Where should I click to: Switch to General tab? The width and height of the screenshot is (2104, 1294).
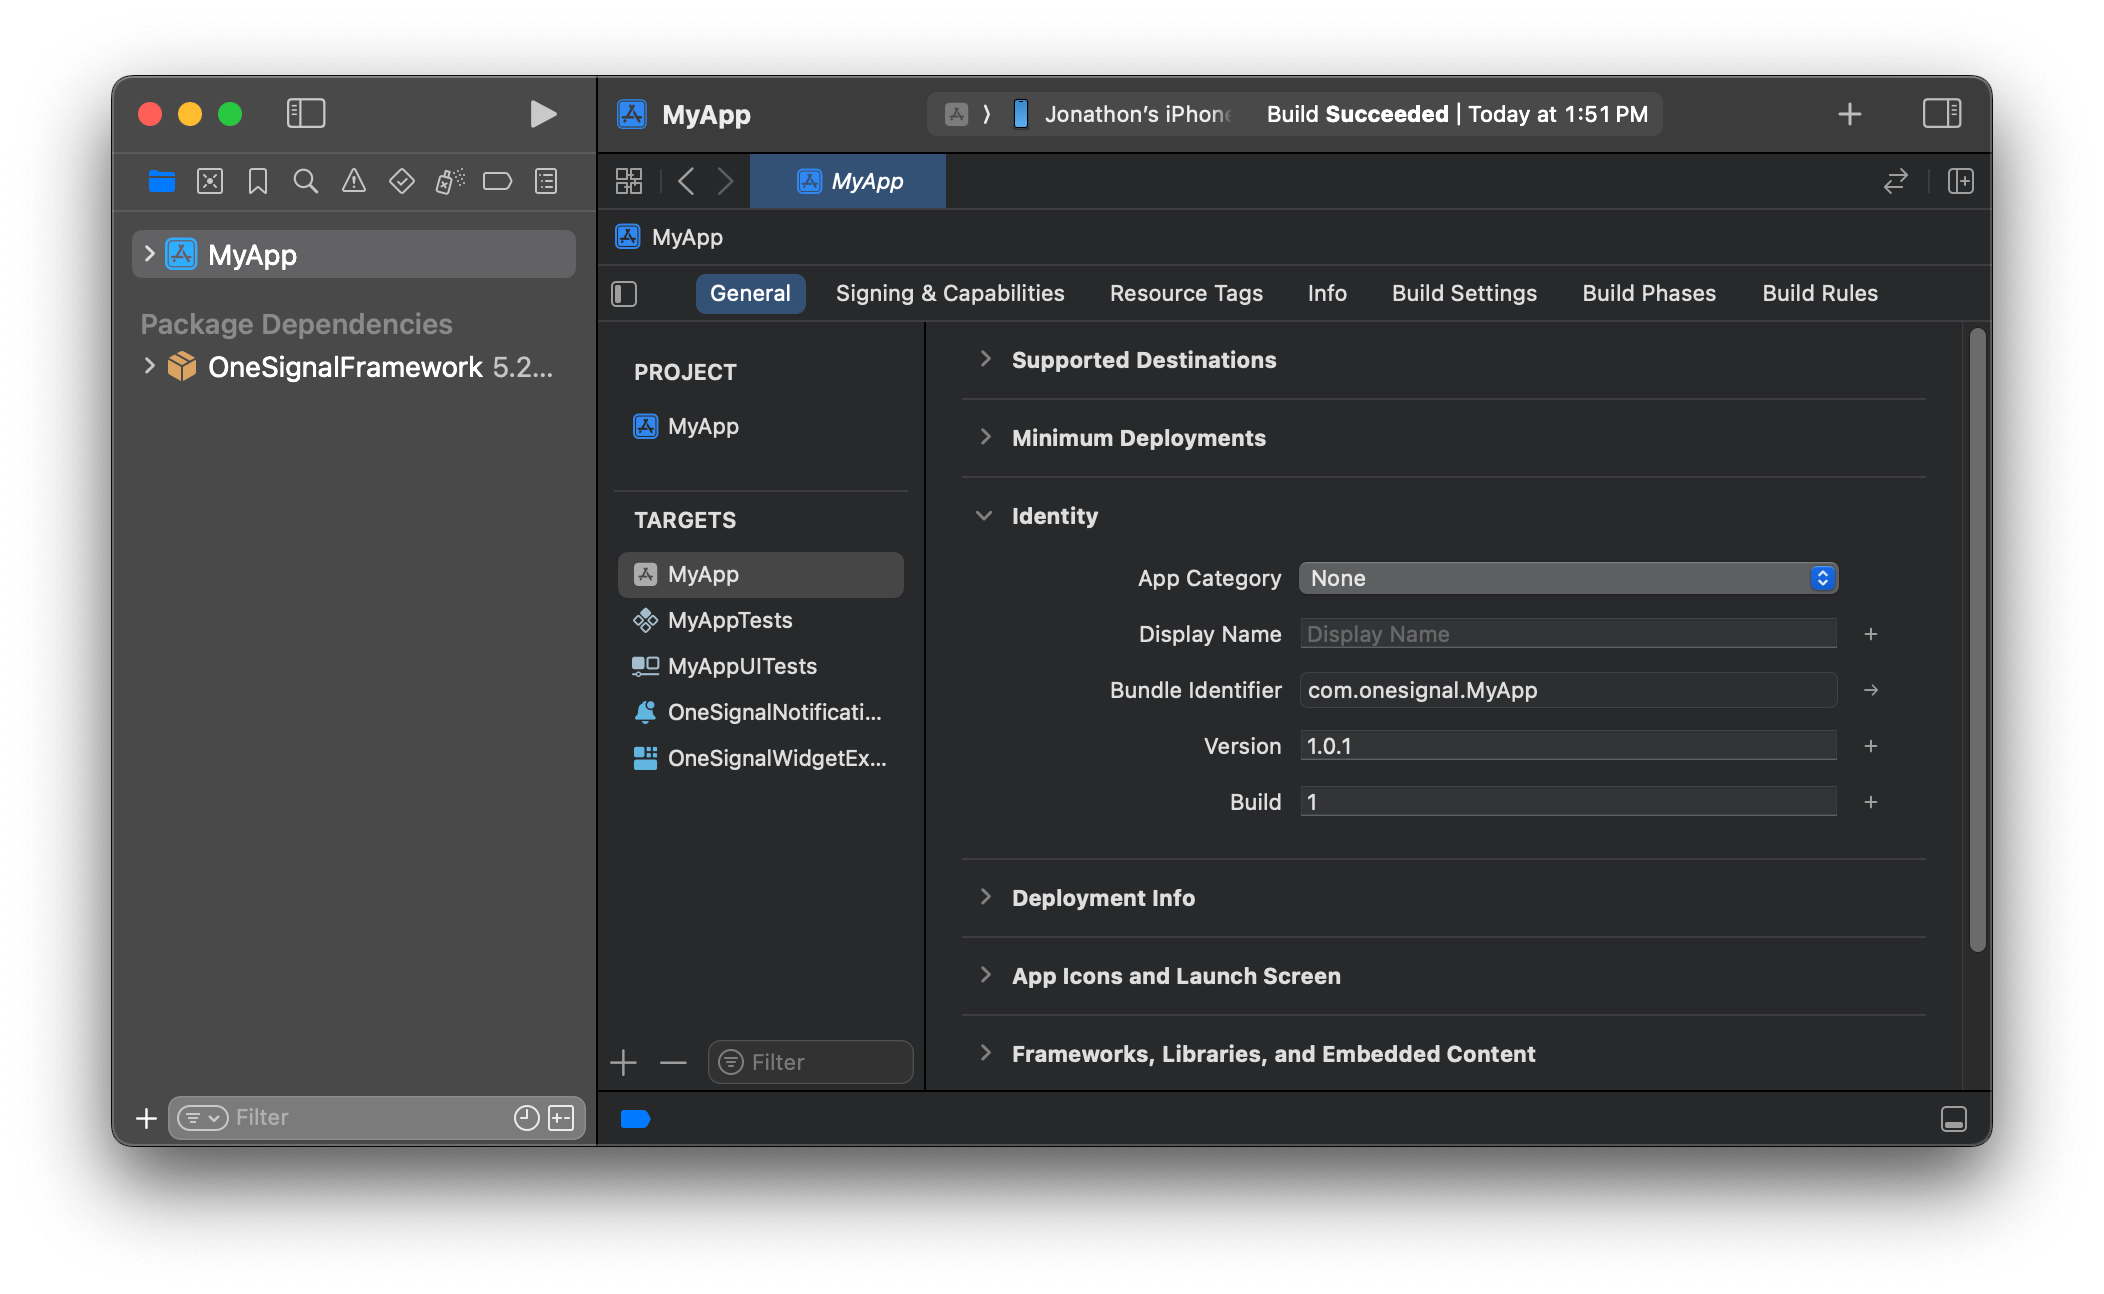point(750,293)
